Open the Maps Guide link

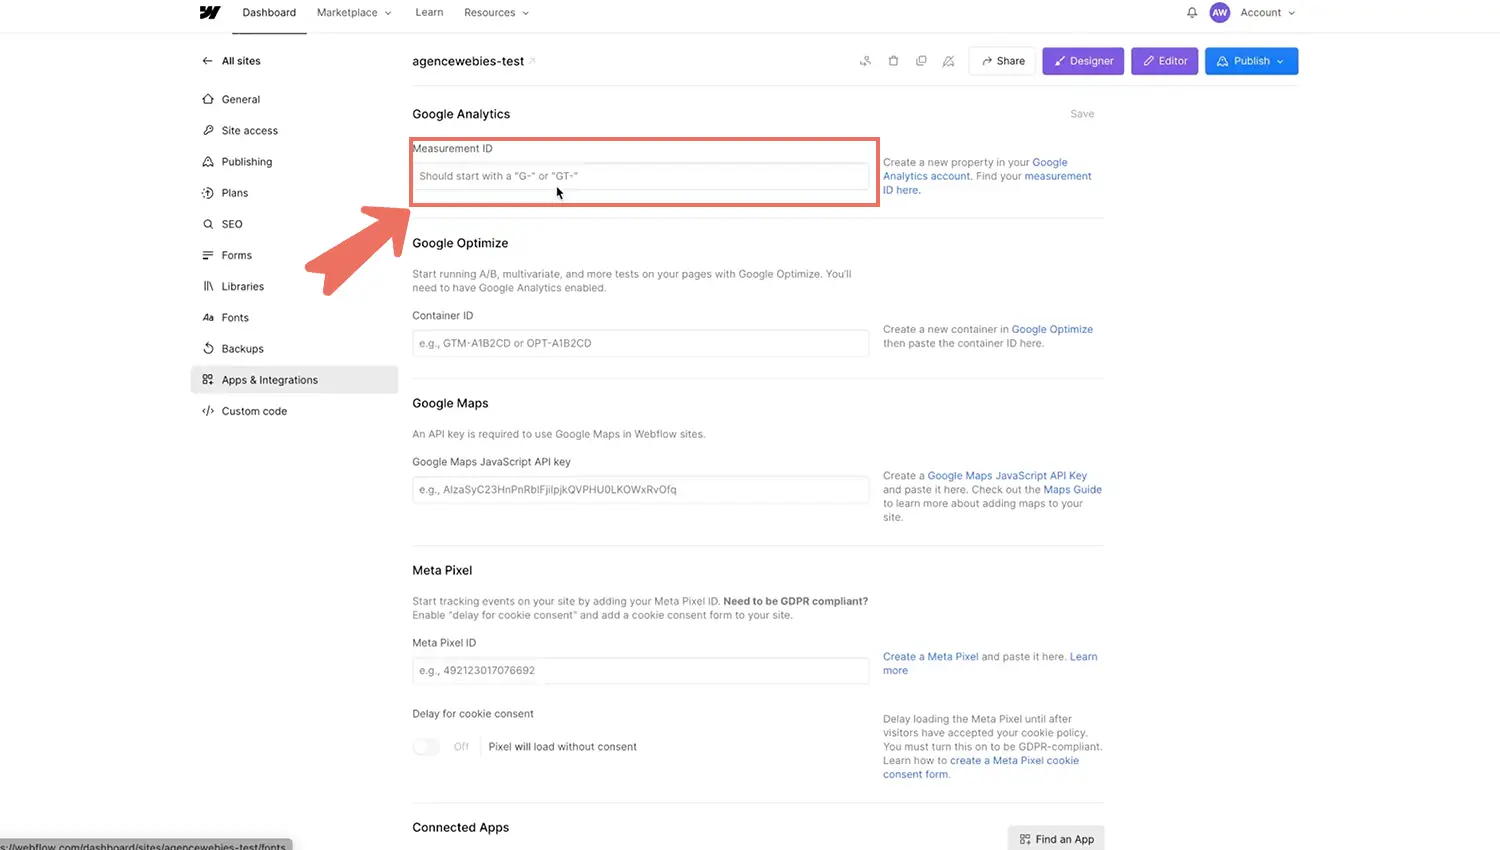coord(1072,490)
